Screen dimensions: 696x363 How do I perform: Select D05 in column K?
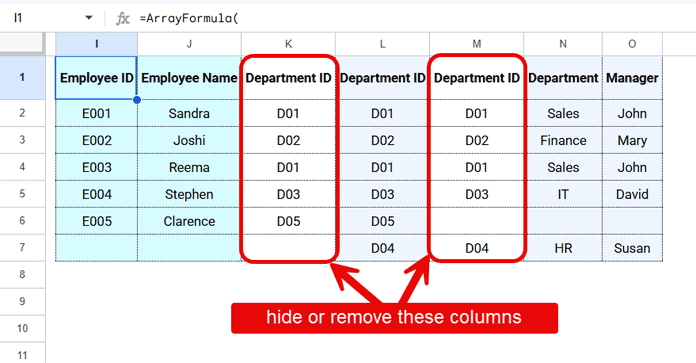[x=289, y=221]
